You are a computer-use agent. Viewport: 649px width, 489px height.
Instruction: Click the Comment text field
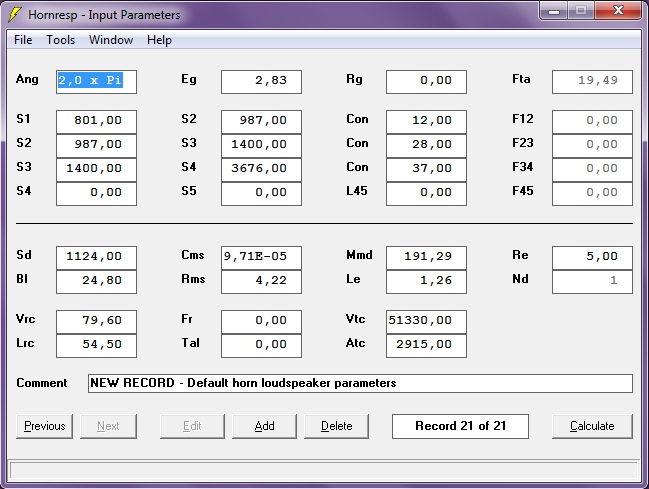360,383
